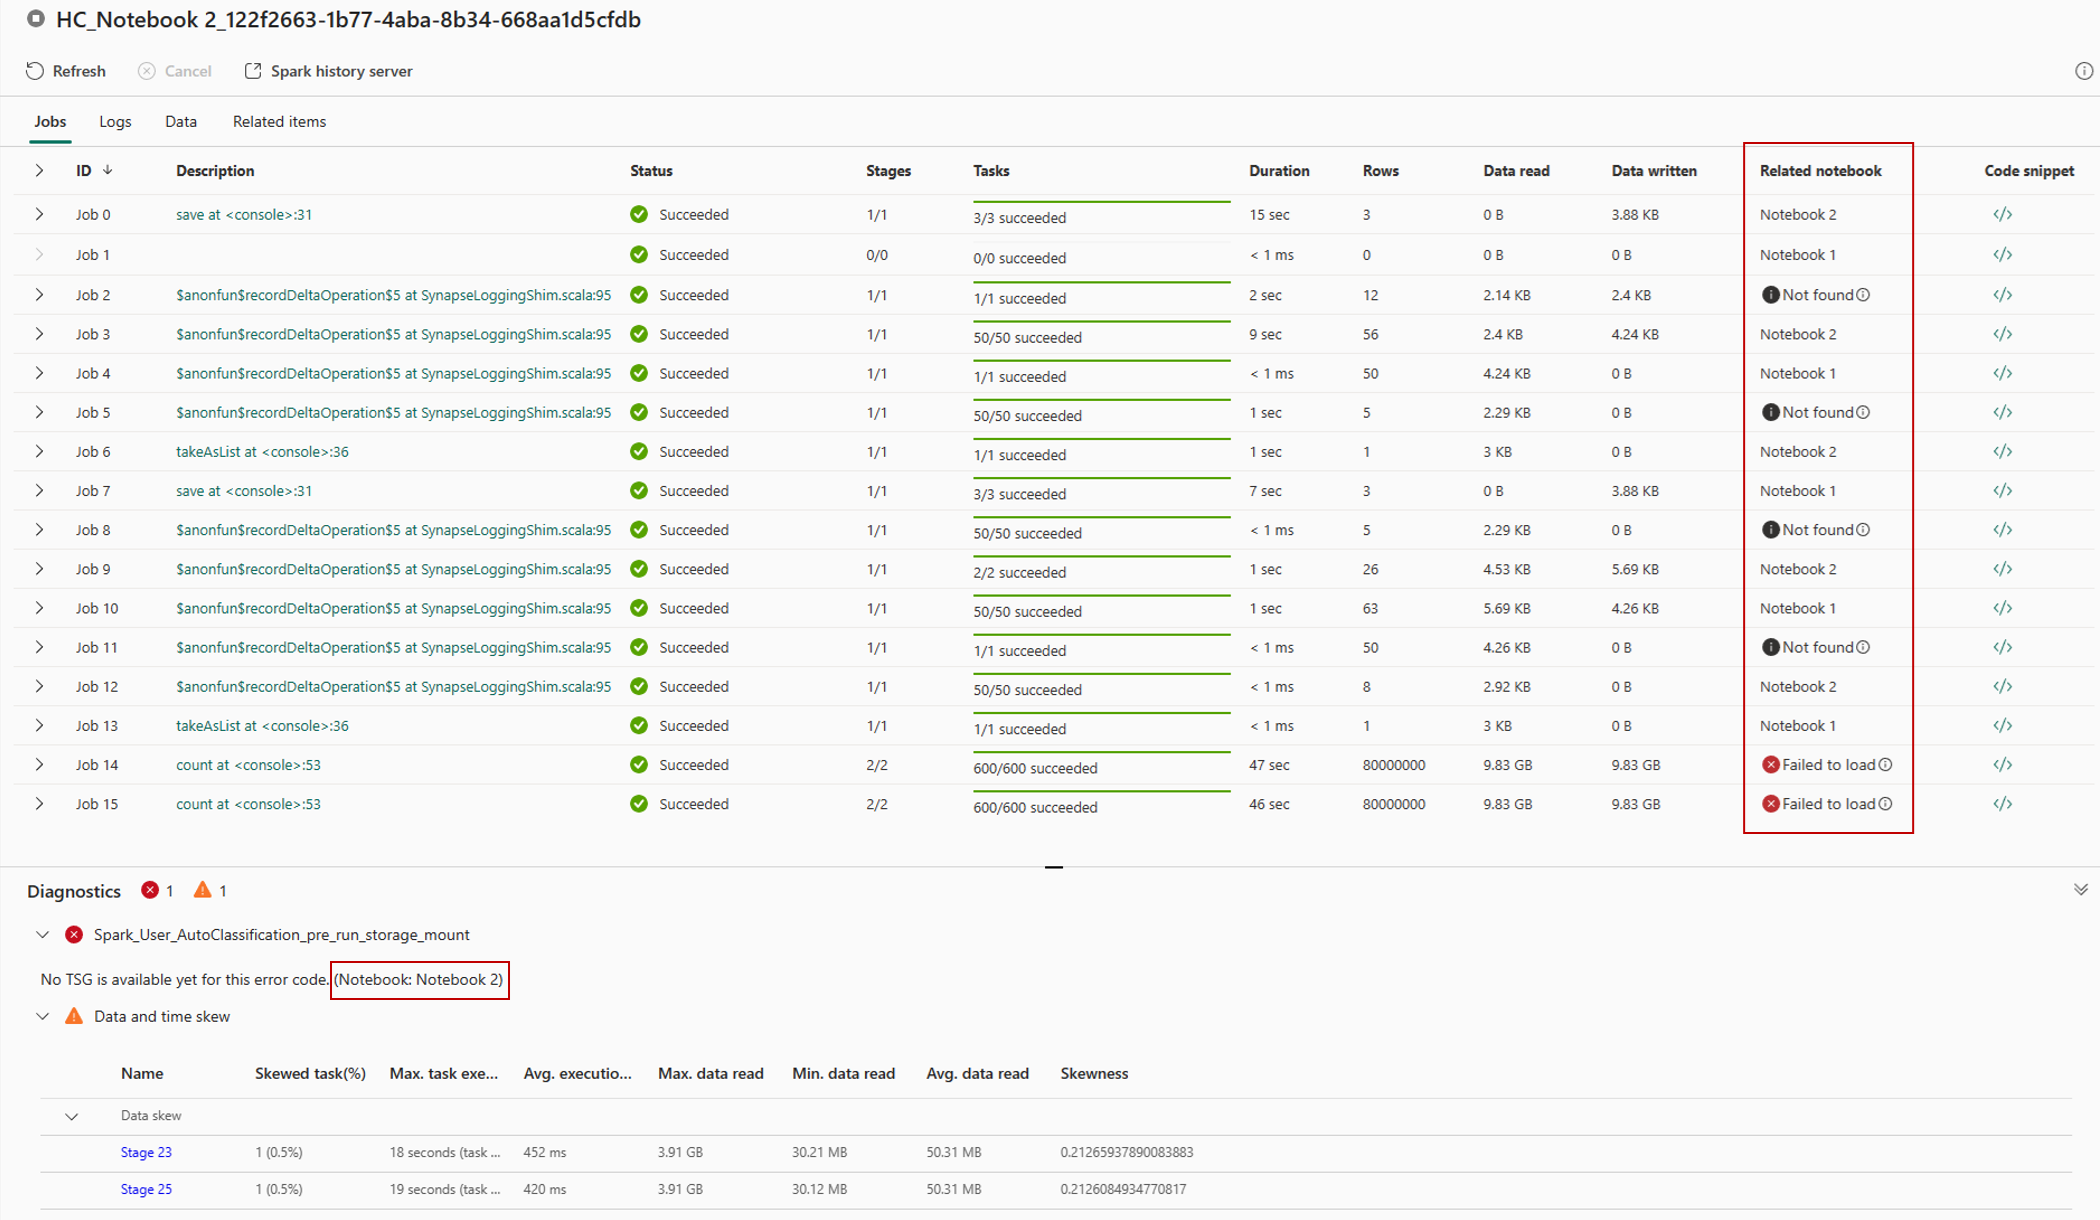
Task: Switch to the Logs tab
Action: [x=115, y=122]
